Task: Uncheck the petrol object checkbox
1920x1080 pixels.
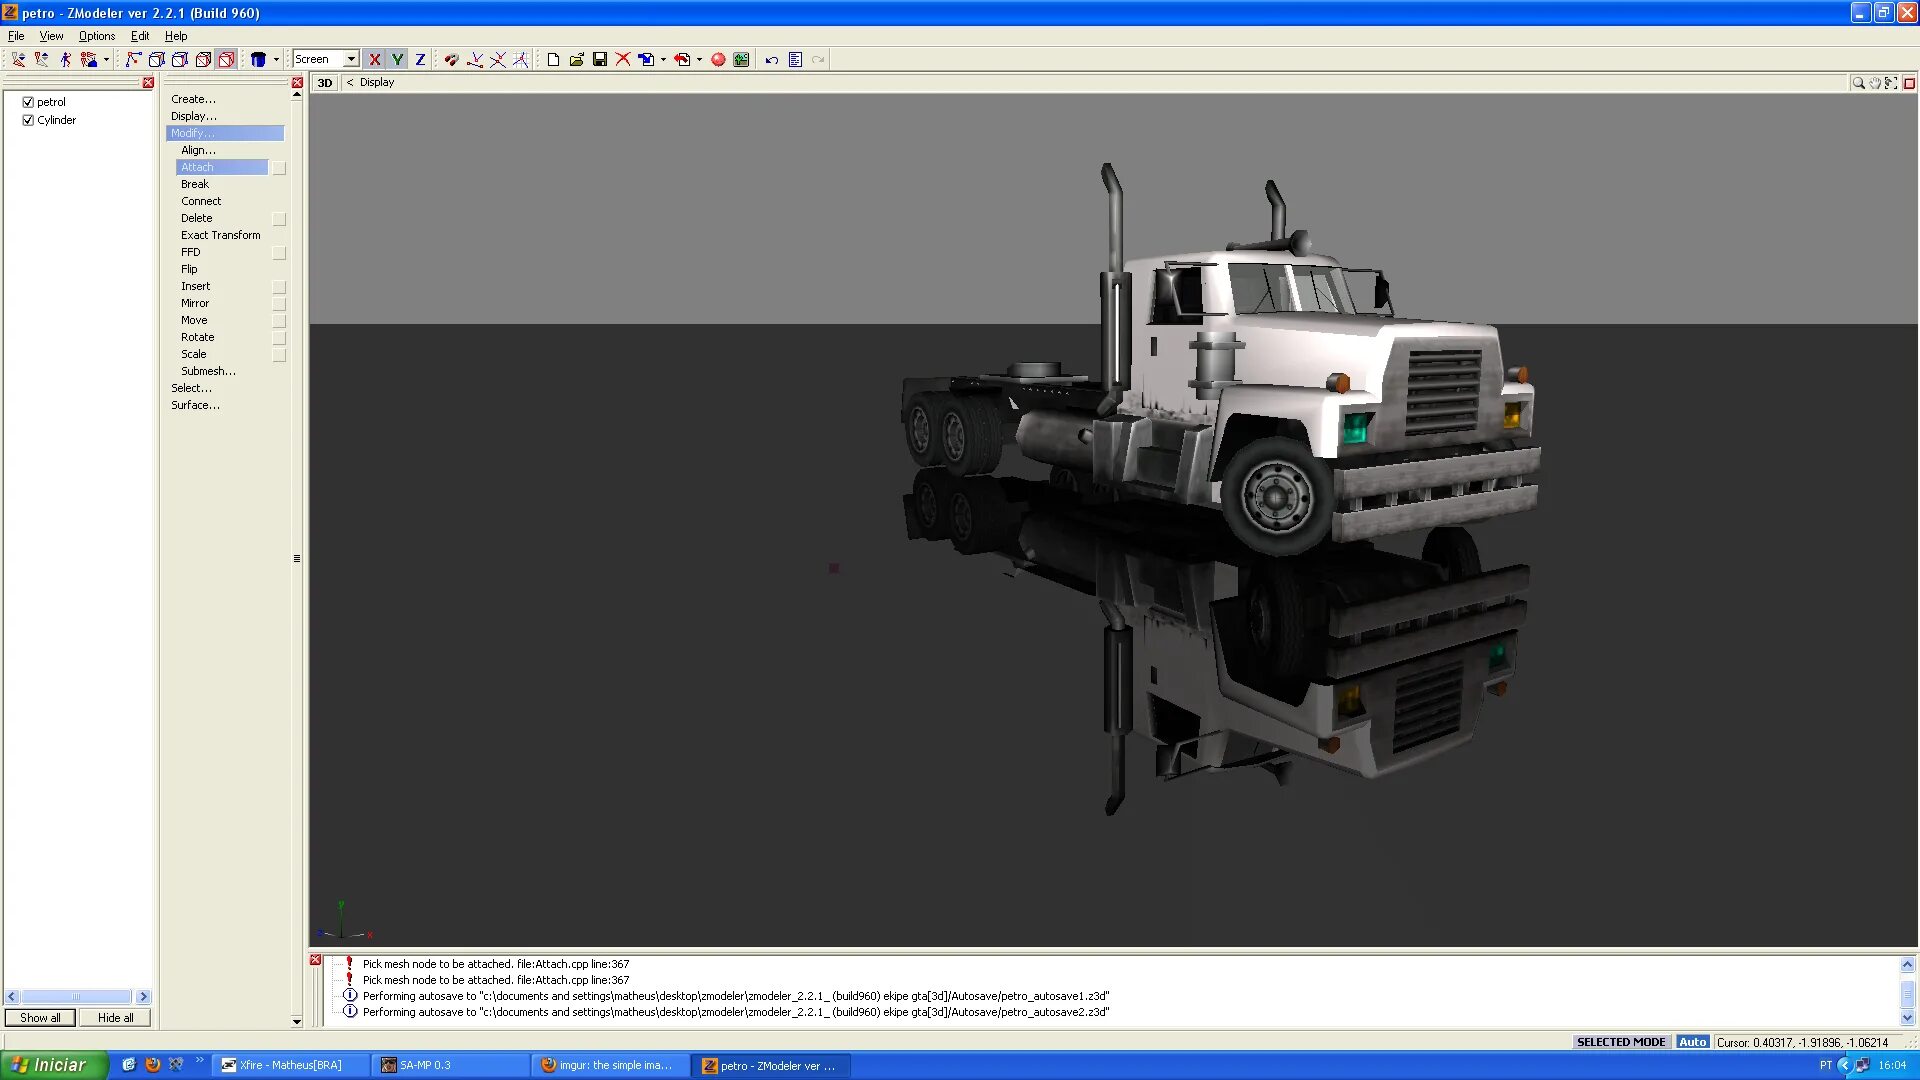Action: pos(28,102)
